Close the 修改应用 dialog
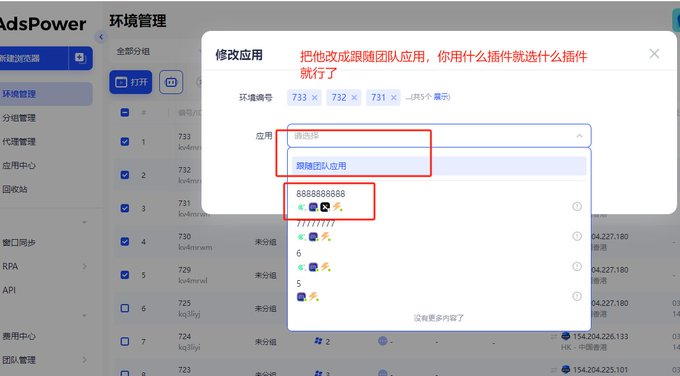The height and width of the screenshot is (376, 680). coord(654,54)
